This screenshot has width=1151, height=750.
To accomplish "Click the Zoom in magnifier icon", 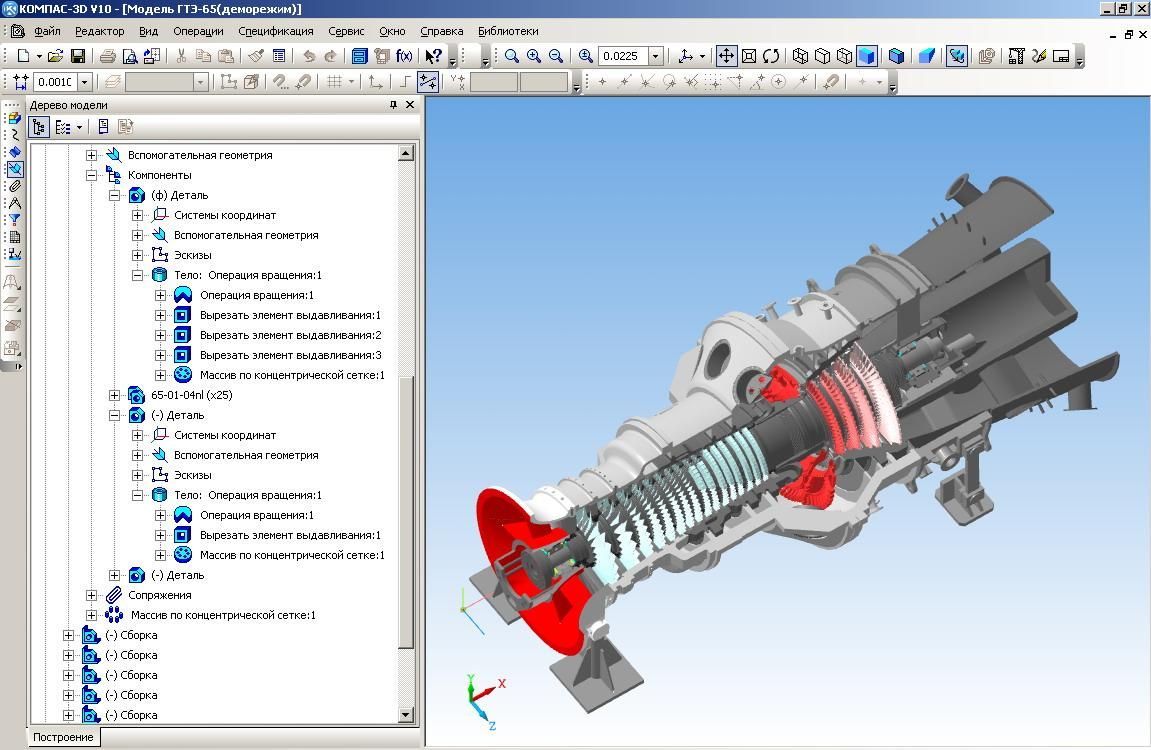I will tap(534, 57).
